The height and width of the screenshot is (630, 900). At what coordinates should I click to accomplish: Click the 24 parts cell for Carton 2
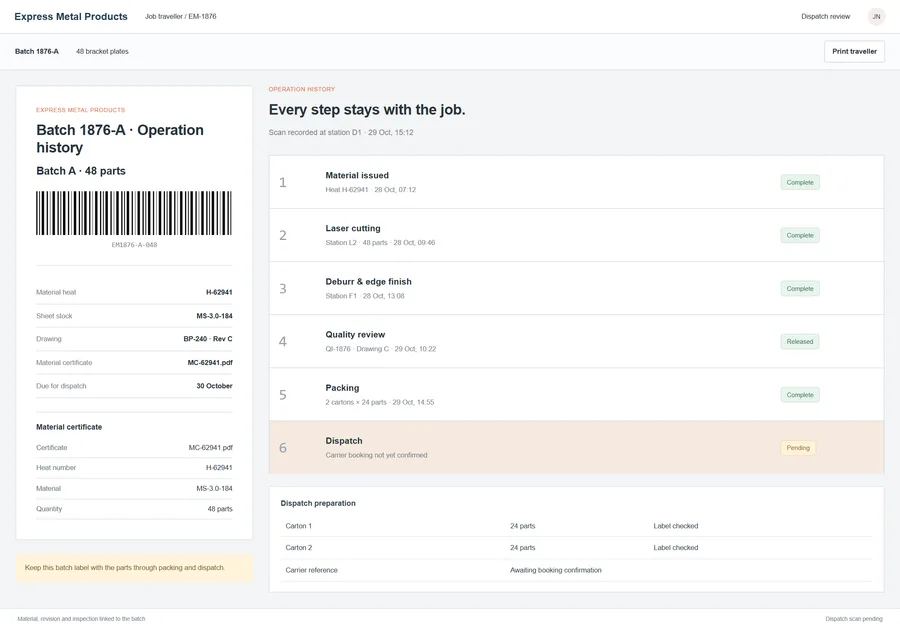pos(522,548)
